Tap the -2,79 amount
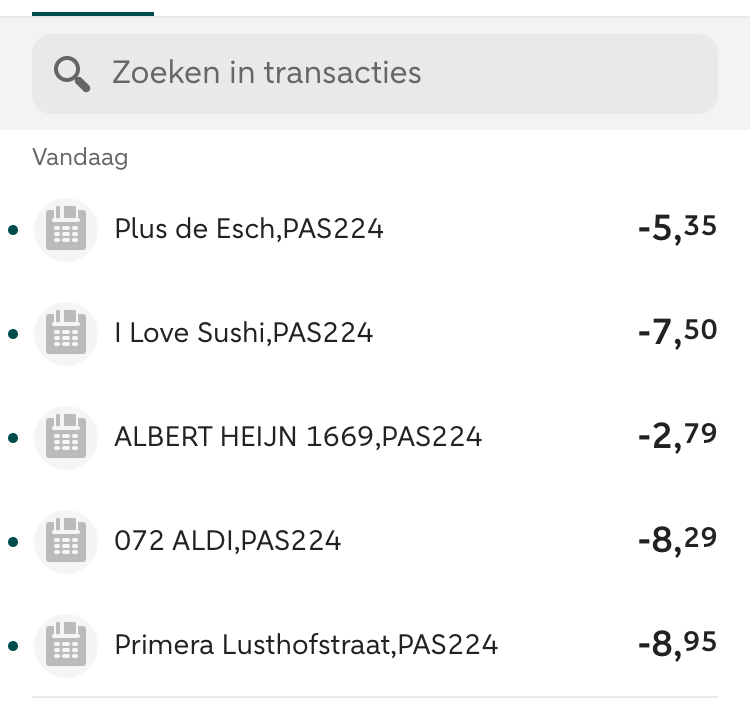This screenshot has height=715, width=750. click(677, 437)
